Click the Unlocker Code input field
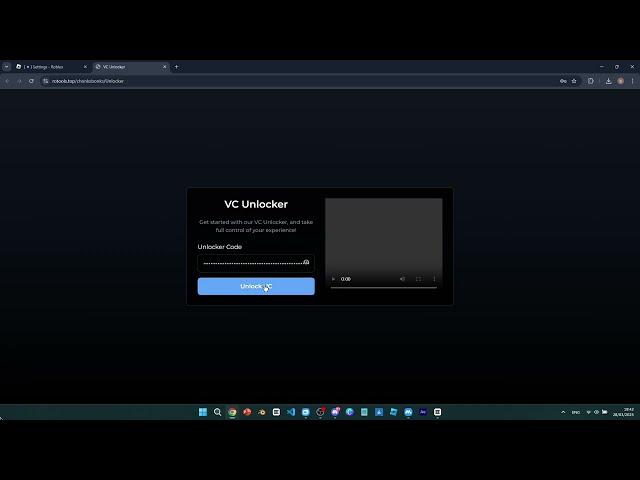Viewport: 640px width, 480px height. tap(250, 263)
